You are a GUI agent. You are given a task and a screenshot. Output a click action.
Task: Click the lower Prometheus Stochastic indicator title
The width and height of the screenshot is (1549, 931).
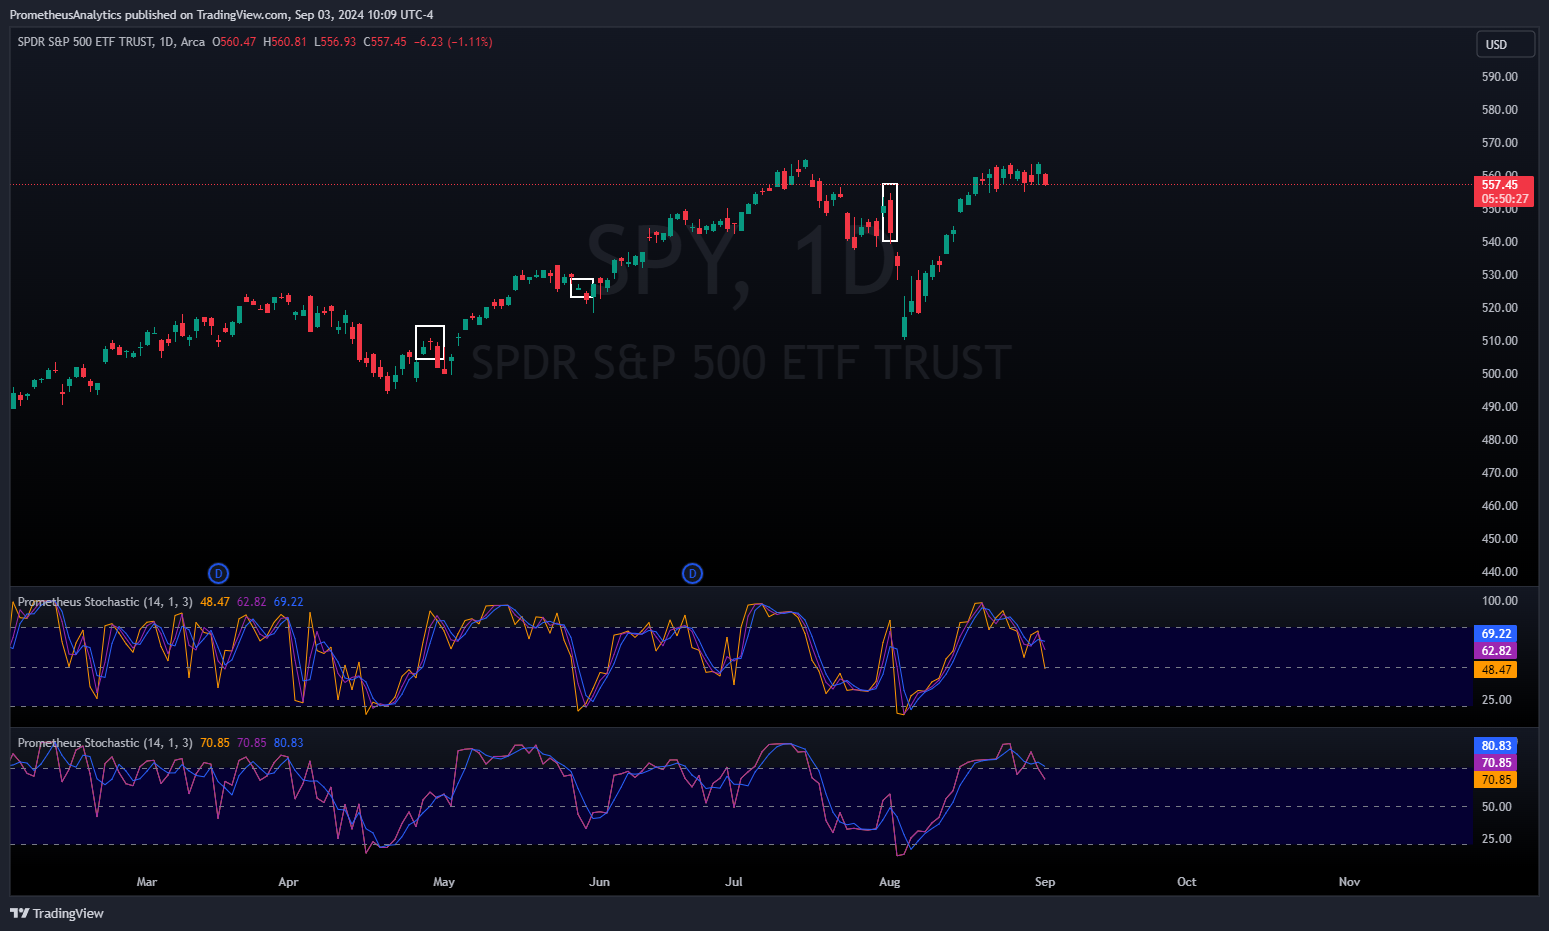pos(105,743)
